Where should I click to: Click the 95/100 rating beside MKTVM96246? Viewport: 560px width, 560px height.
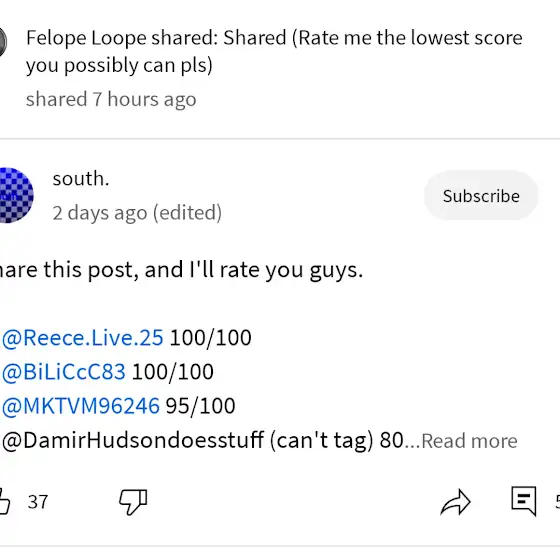[200, 406]
